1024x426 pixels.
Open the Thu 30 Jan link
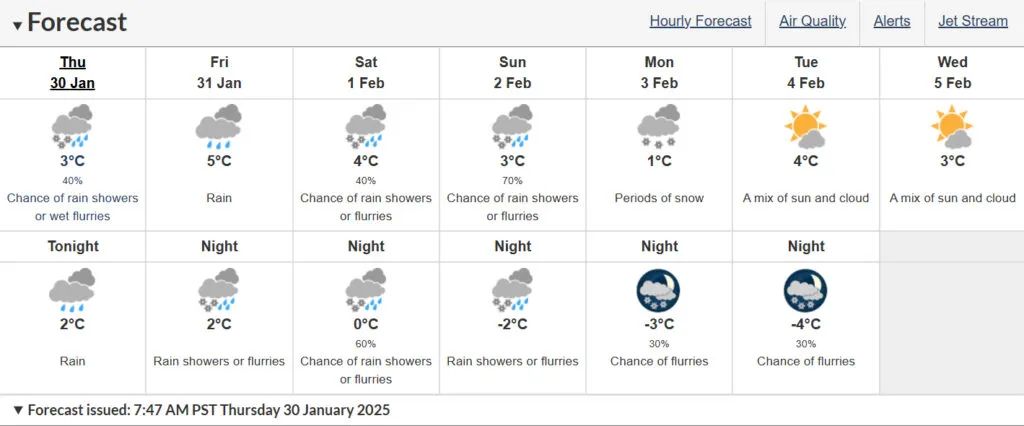pyautogui.click(x=72, y=73)
